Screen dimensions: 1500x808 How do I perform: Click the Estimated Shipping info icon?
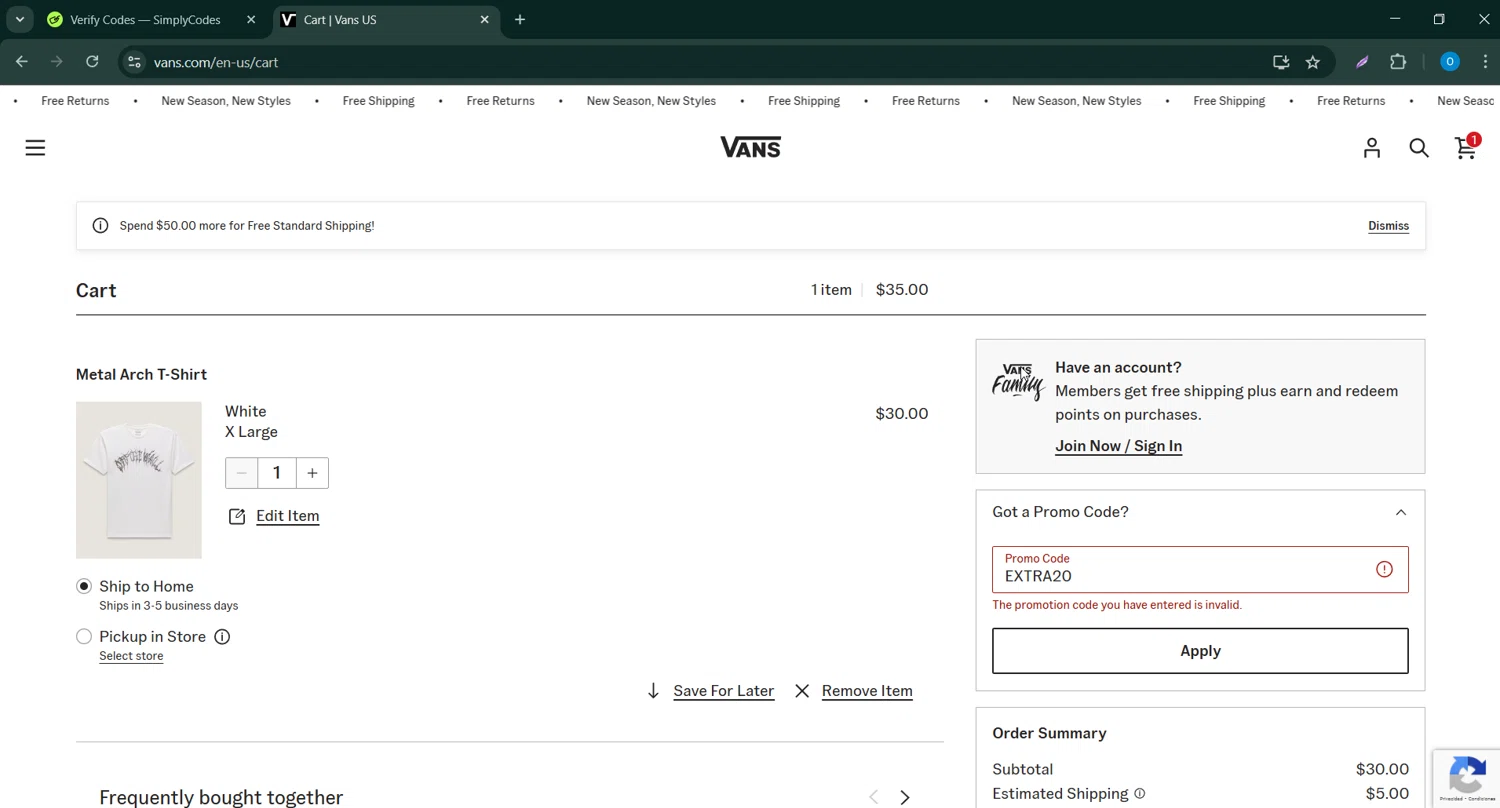[x=1139, y=794]
